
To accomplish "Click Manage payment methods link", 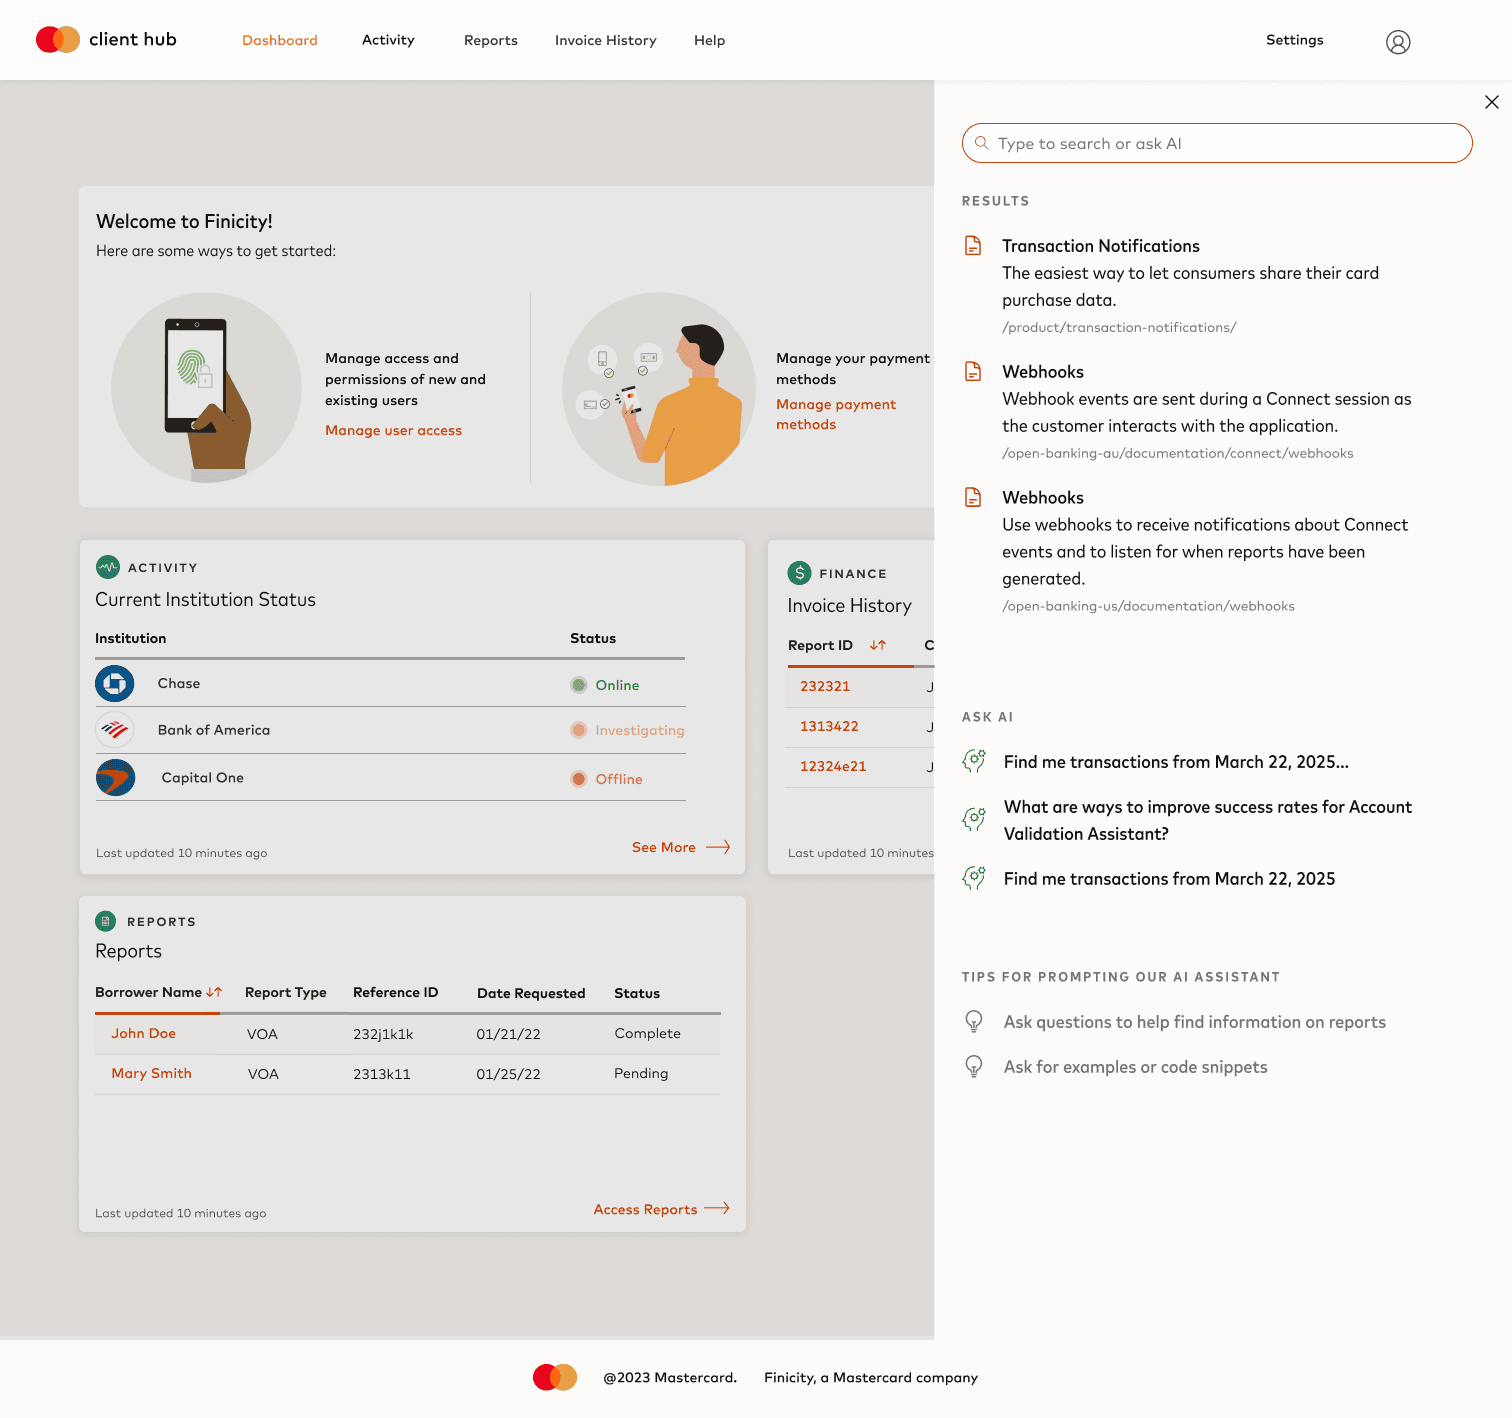I will [836, 414].
